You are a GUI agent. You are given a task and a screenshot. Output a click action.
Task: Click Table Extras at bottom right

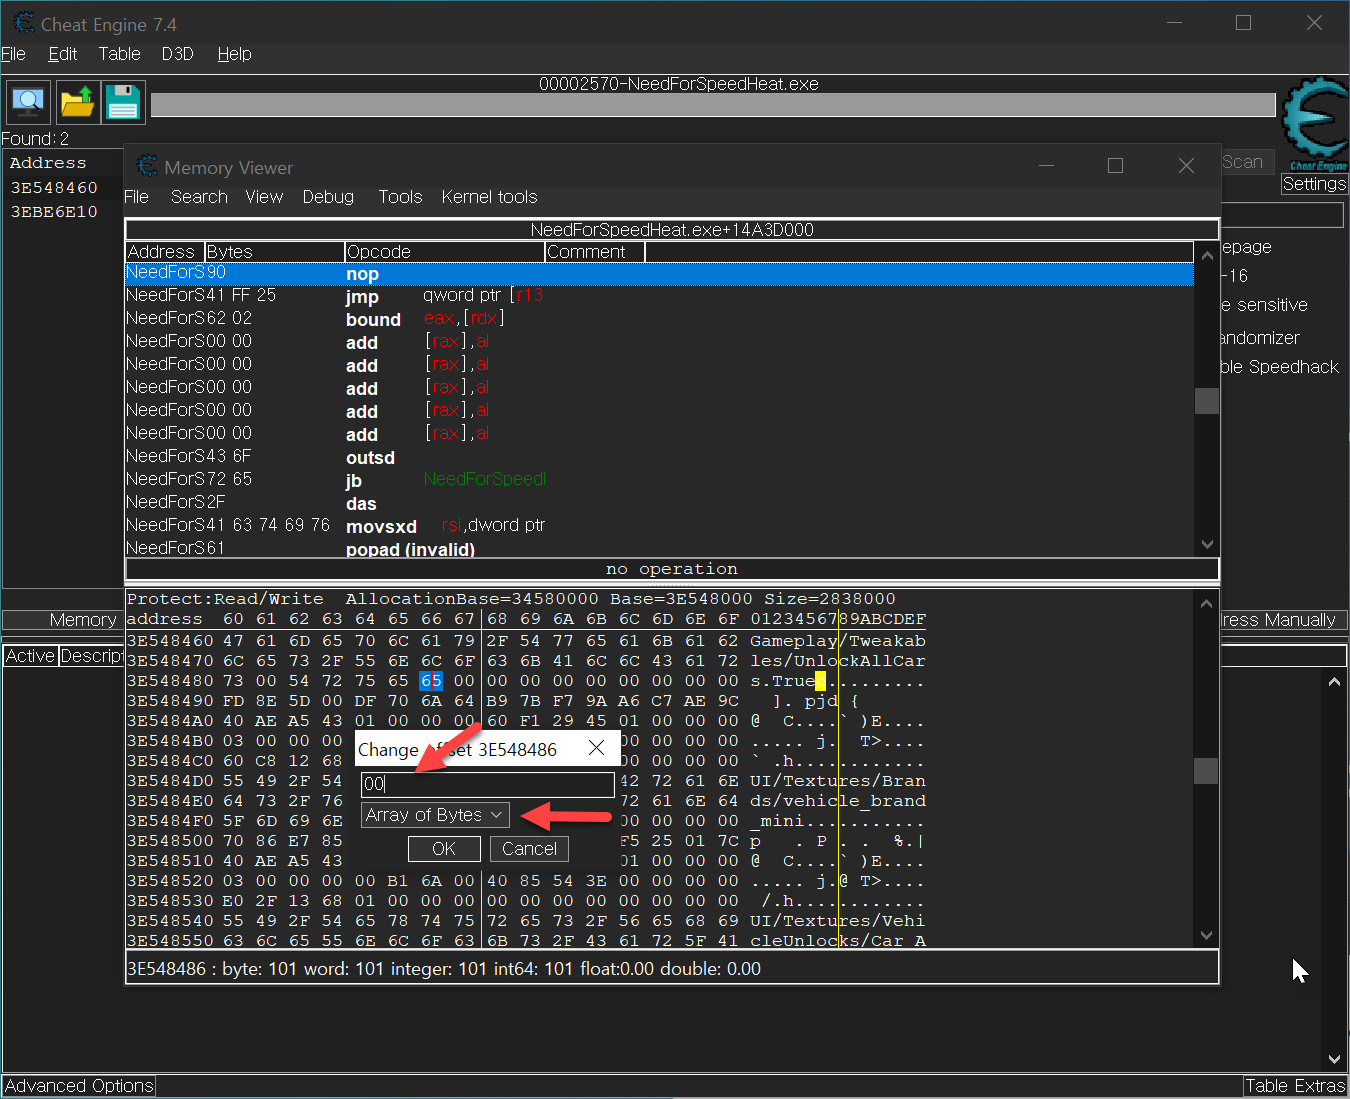1295,1086
